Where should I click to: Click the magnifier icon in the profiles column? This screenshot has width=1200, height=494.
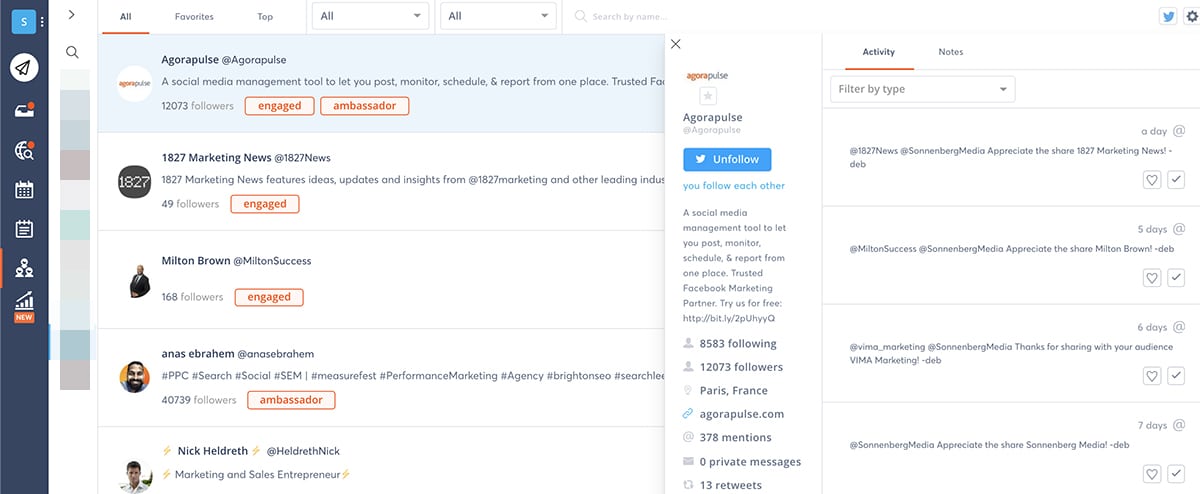[x=72, y=52]
